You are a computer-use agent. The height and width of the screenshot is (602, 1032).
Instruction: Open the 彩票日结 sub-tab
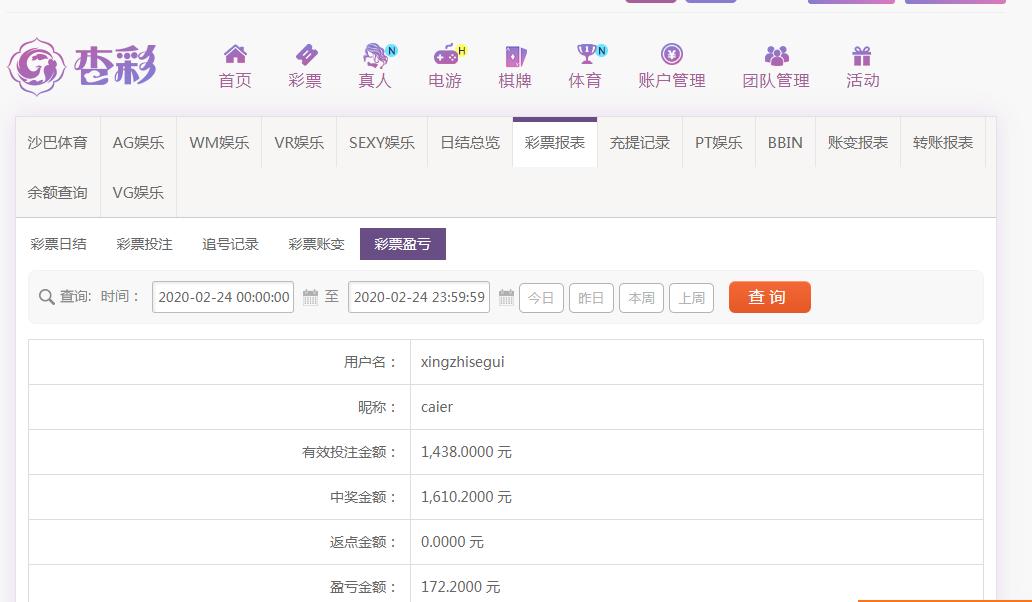[59, 244]
